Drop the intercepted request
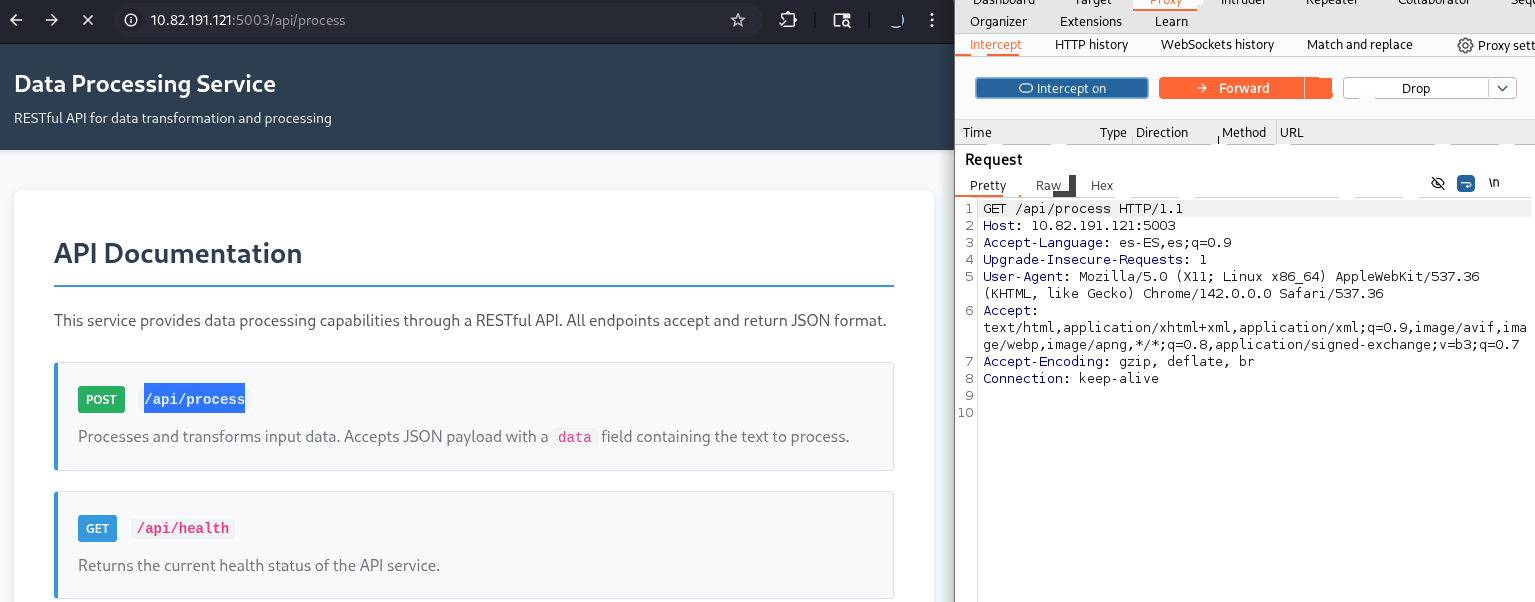Screen dimensions: 1535x602 coord(1416,88)
